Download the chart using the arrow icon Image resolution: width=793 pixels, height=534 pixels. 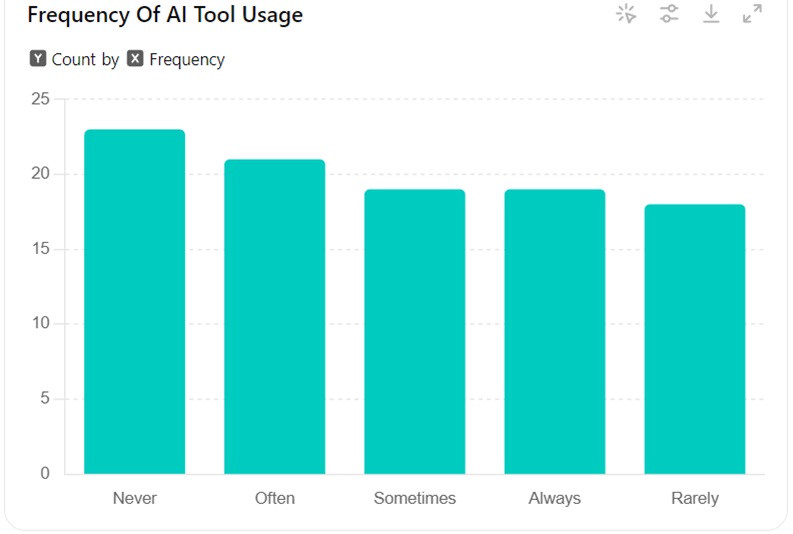click(x=711, y=14)
